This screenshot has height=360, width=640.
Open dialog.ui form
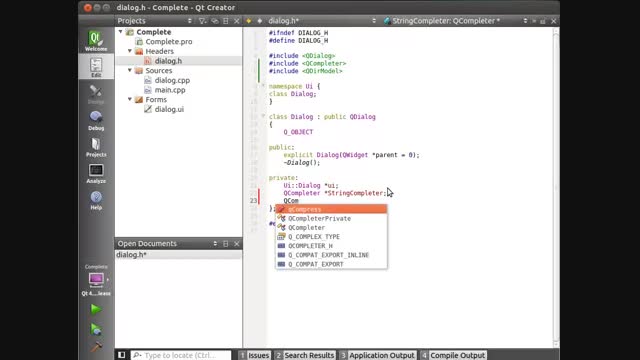pos(169,109)
